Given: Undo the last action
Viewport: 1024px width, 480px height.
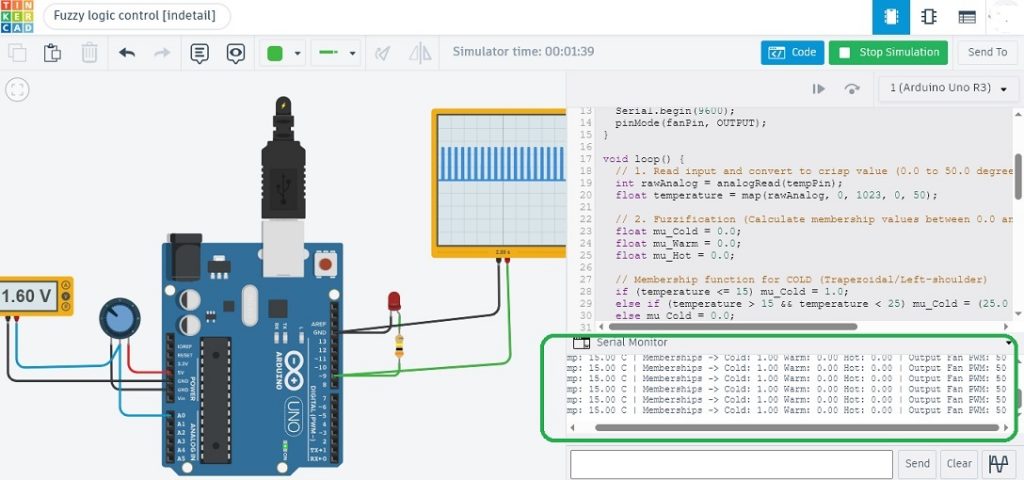Looking at the screenshot, I should (127, 53).
